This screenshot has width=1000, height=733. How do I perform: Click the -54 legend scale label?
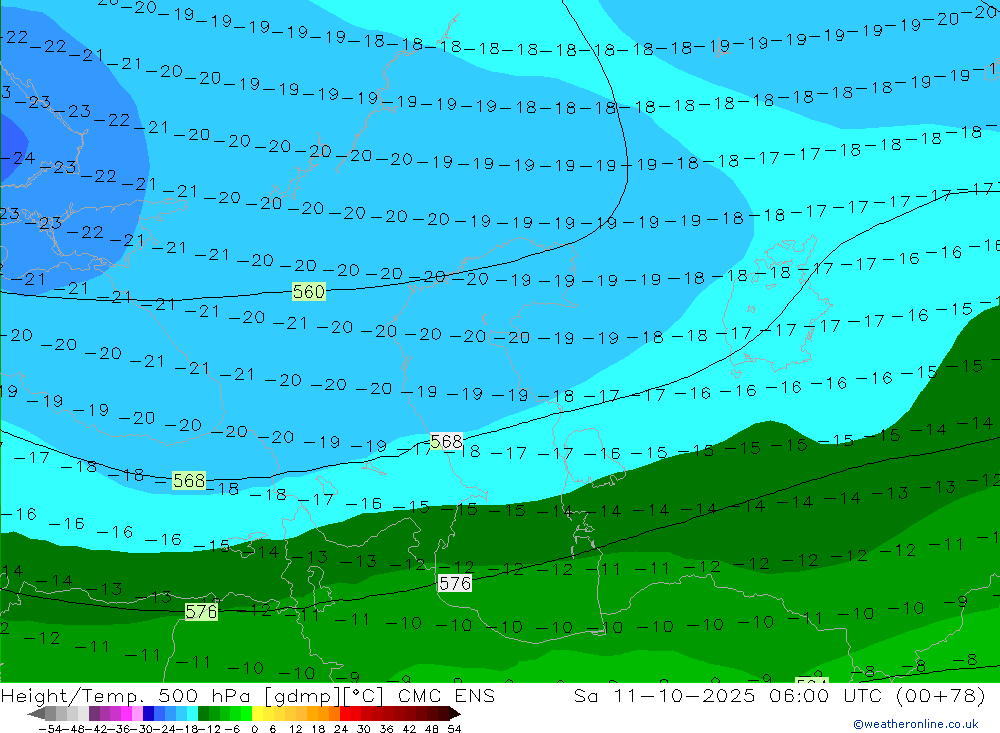50,729
